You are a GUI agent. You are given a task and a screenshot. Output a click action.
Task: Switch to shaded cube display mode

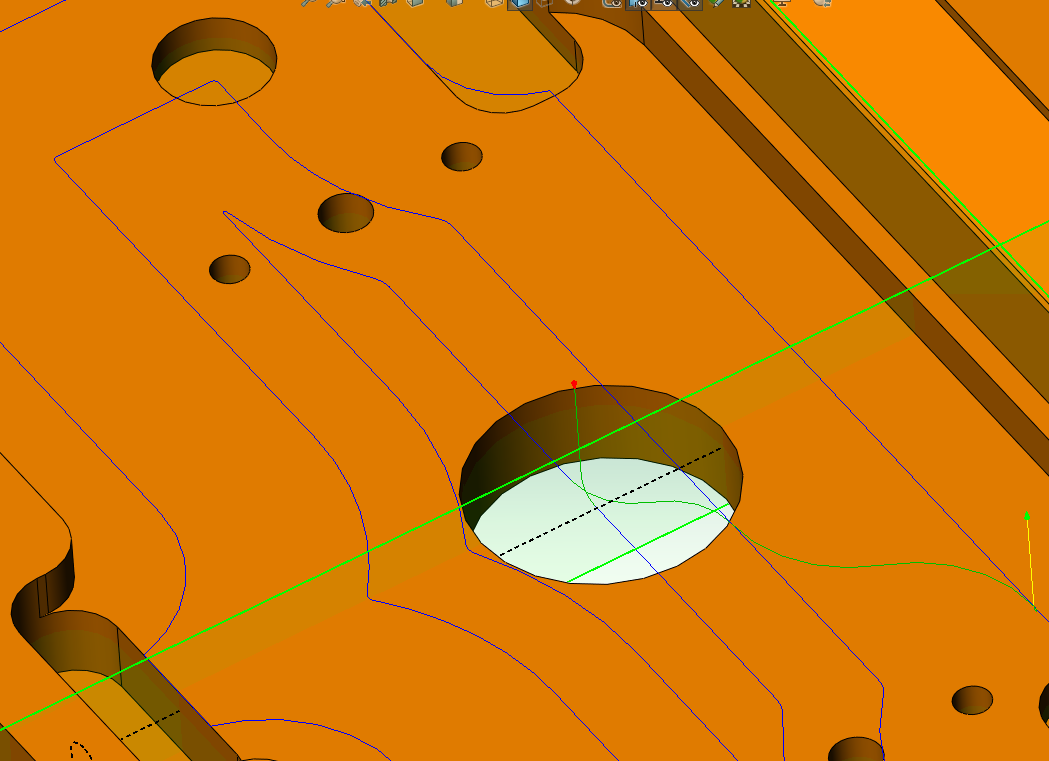413,6
